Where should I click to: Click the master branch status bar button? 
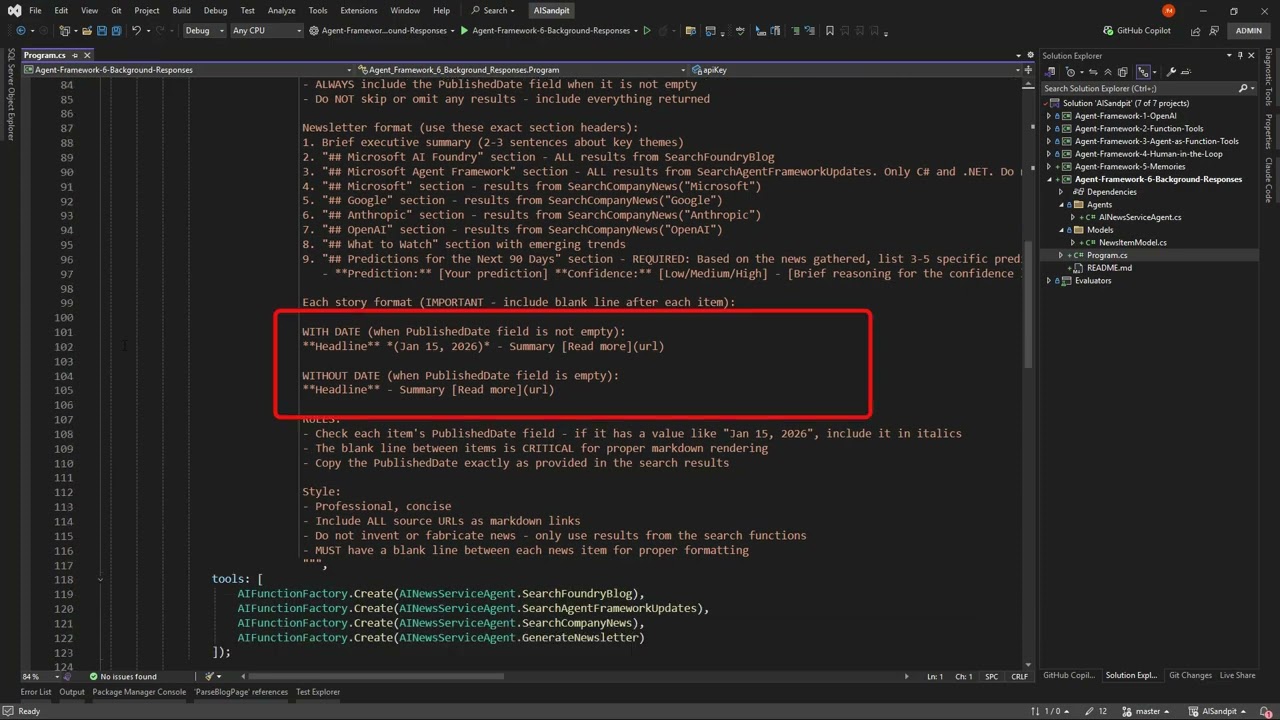coord(1147,711)
